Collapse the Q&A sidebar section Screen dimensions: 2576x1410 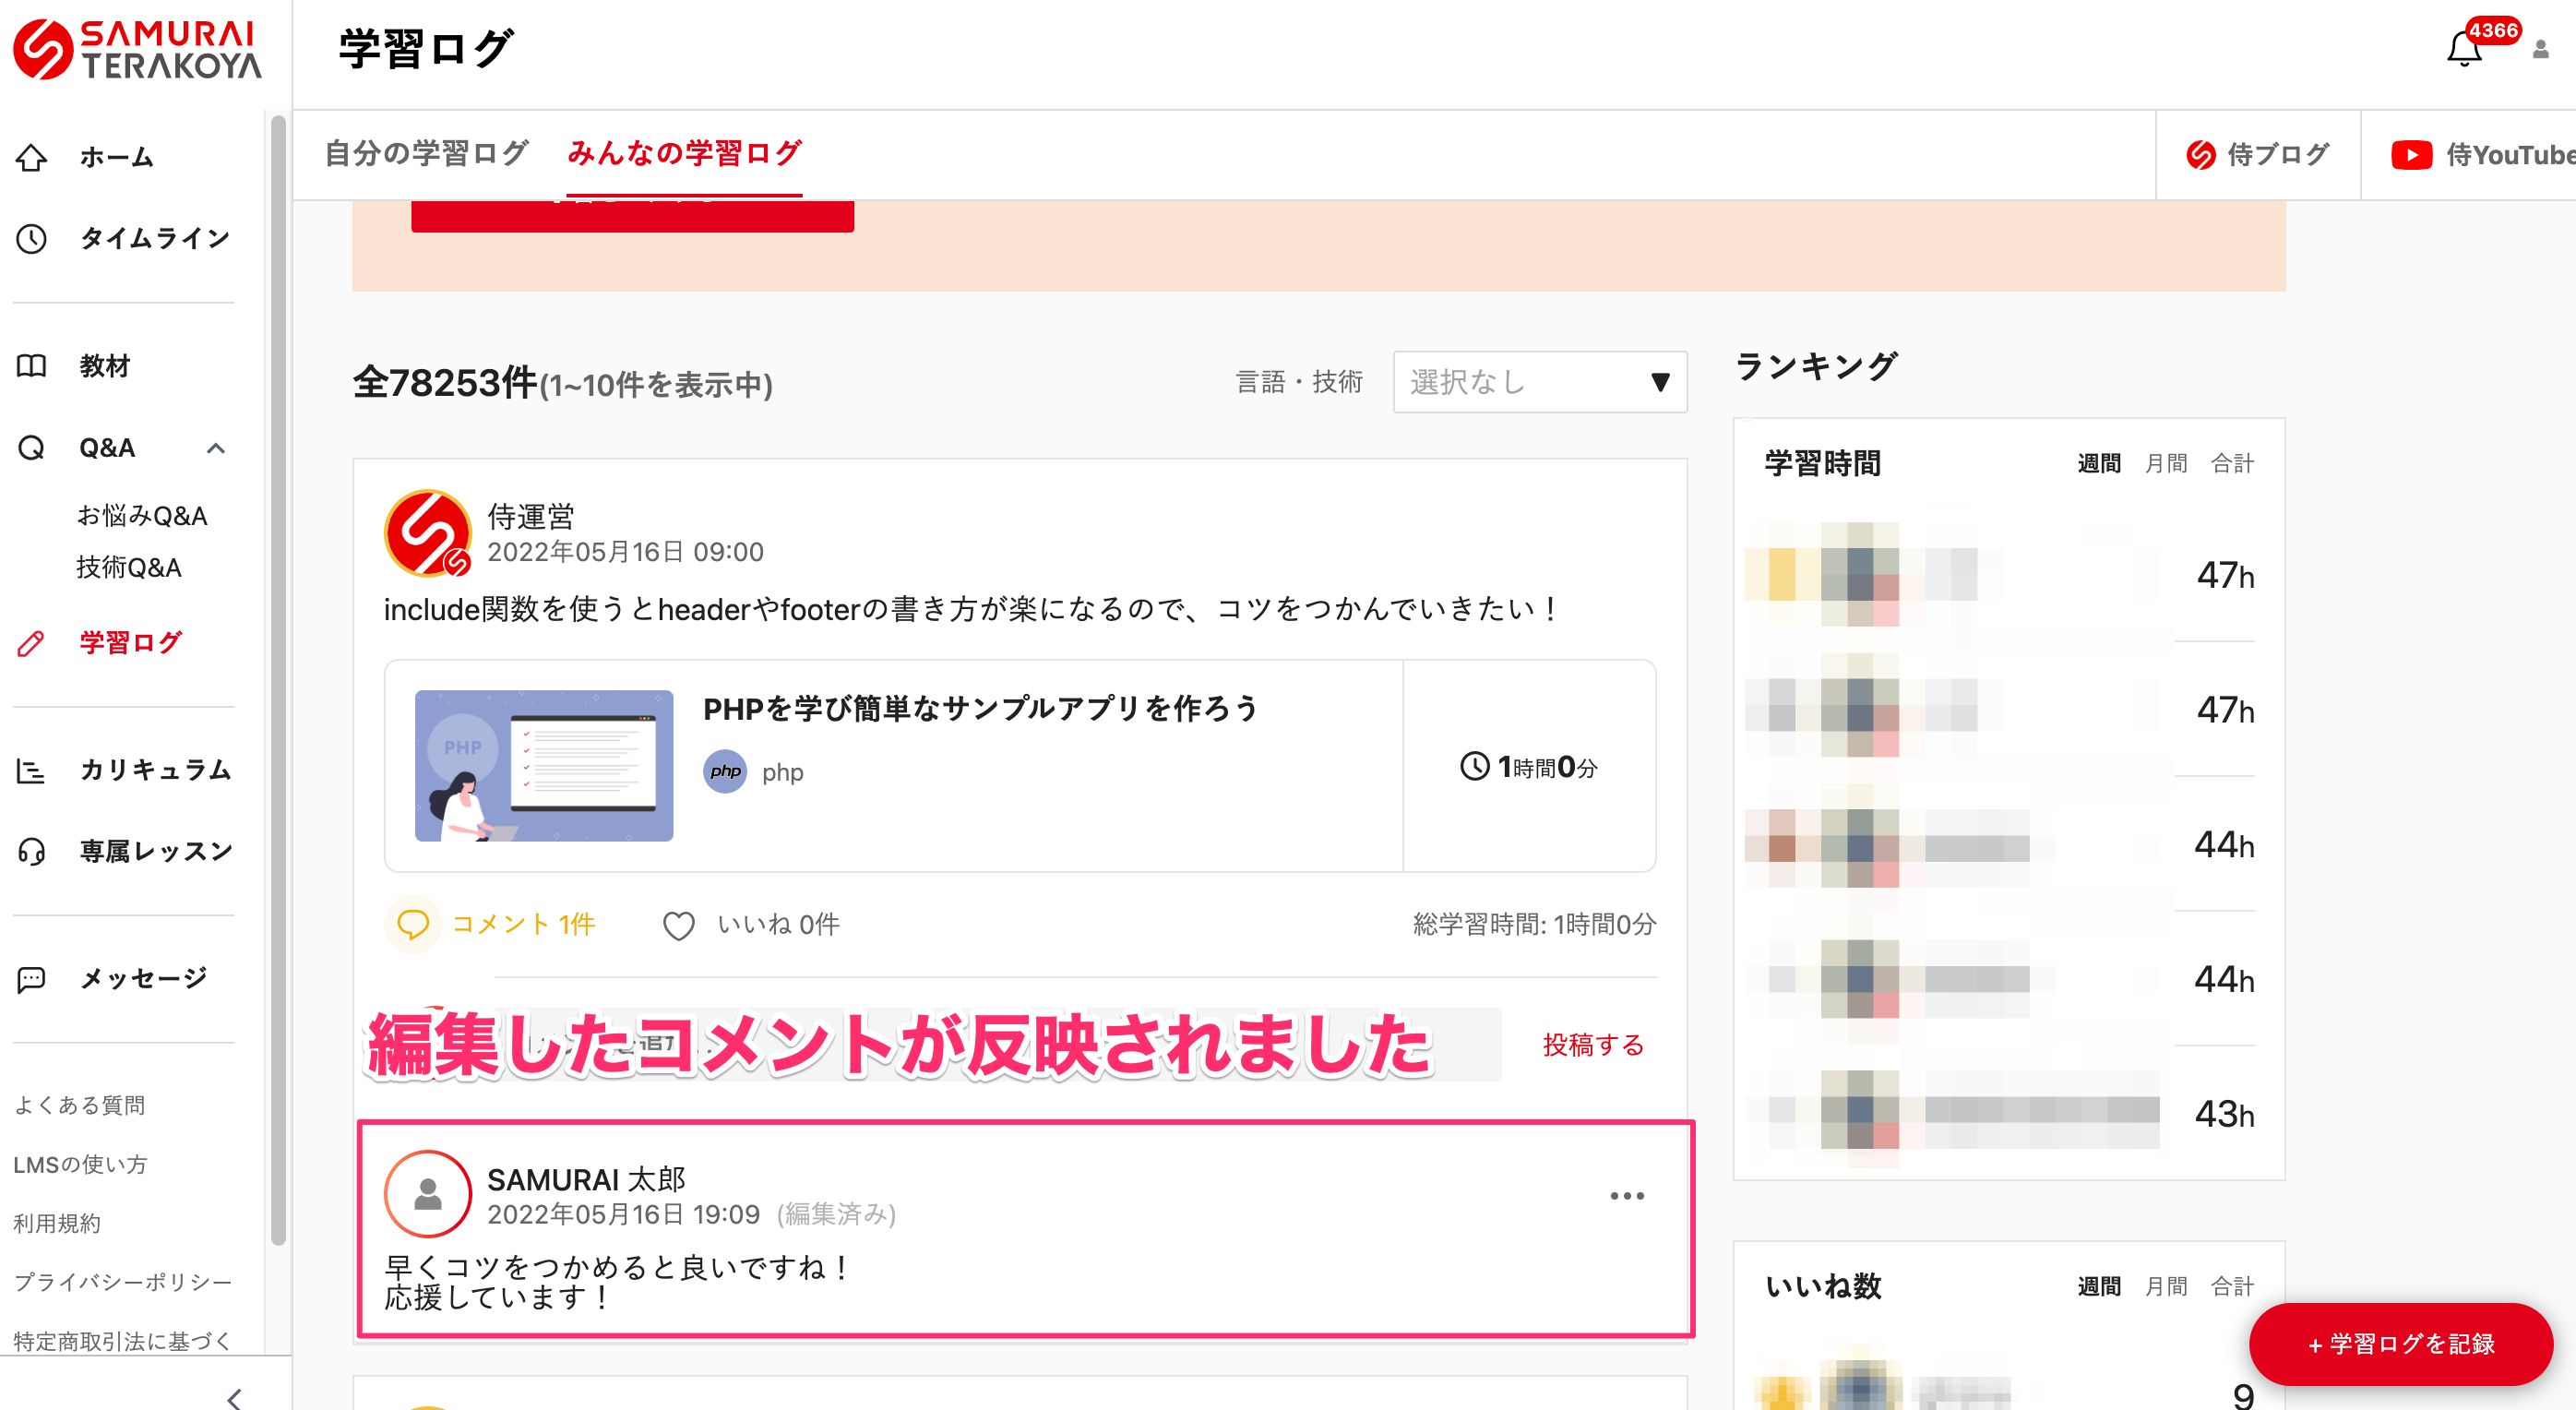coord(216,448)
